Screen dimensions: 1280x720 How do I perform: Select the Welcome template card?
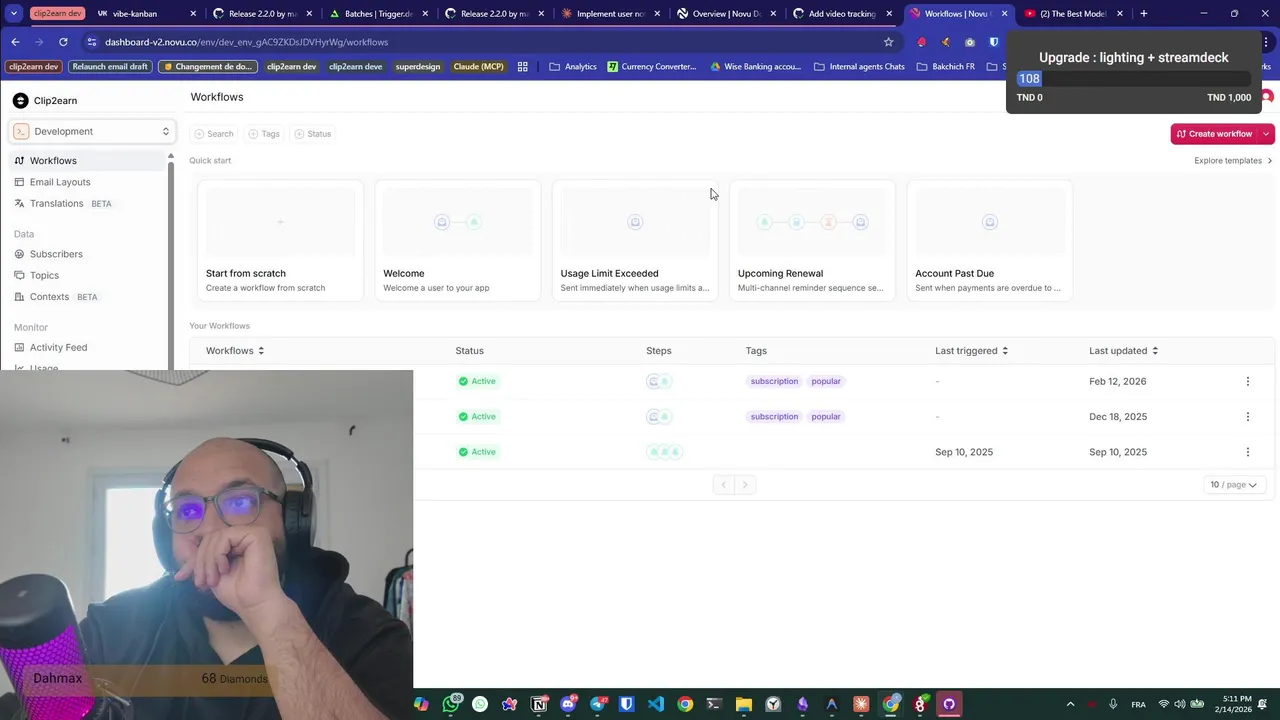click(457, 240)
